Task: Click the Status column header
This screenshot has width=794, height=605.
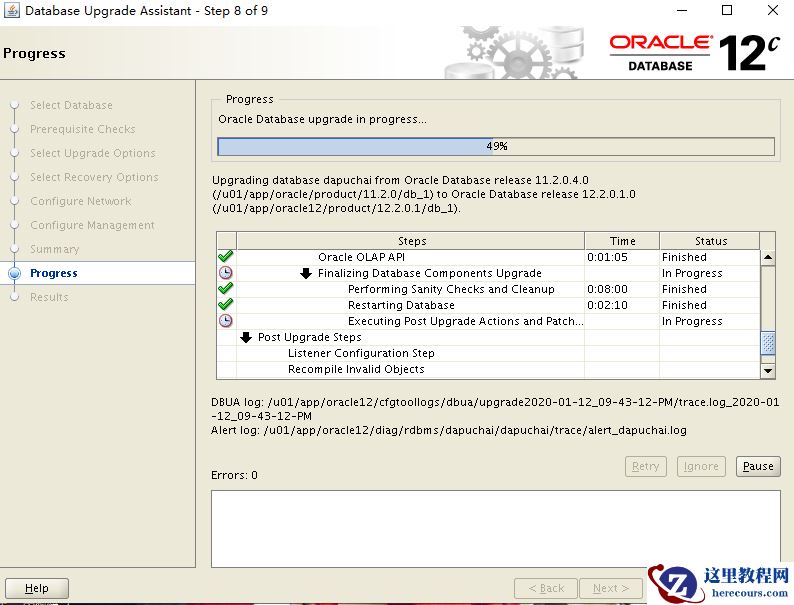Action: (710, 241)
